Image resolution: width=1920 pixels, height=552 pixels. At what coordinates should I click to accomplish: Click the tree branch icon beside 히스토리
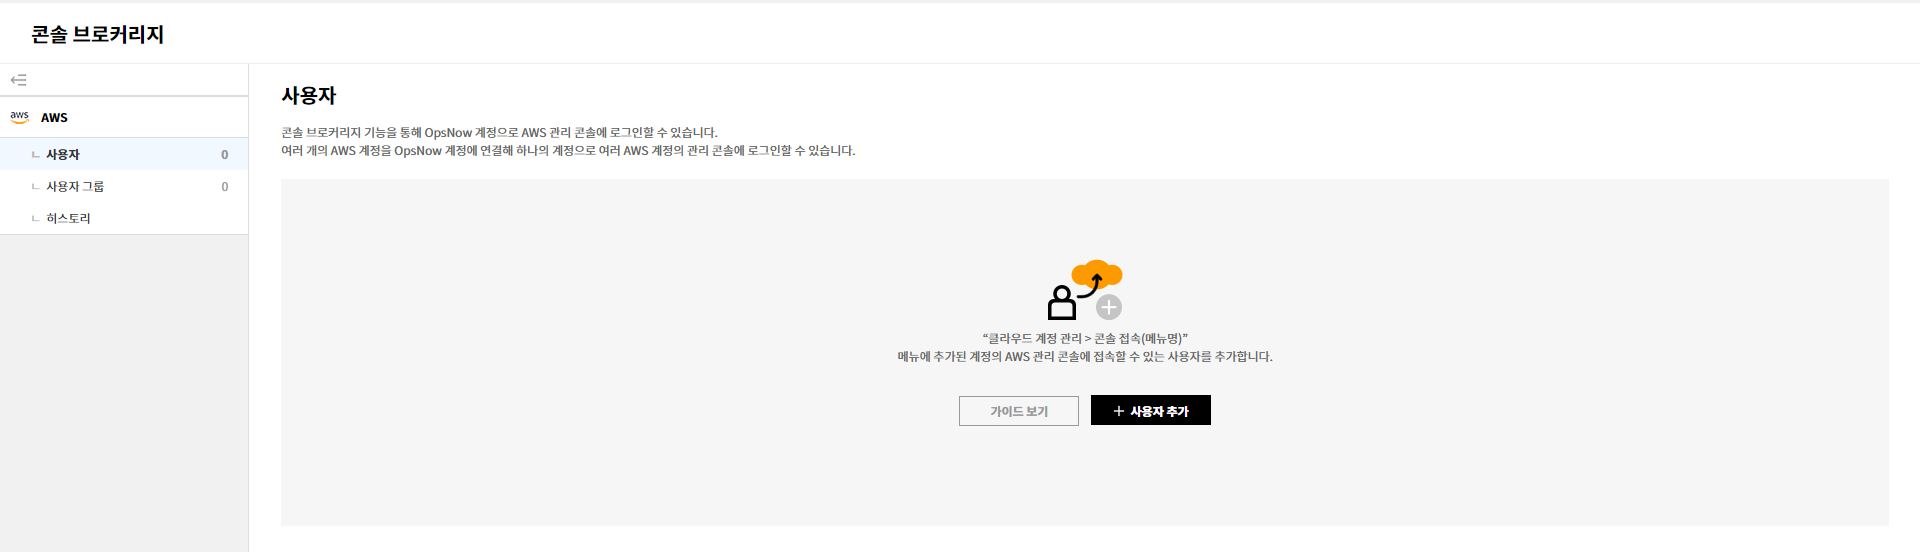pyautogui.click(x=36, y=218)
